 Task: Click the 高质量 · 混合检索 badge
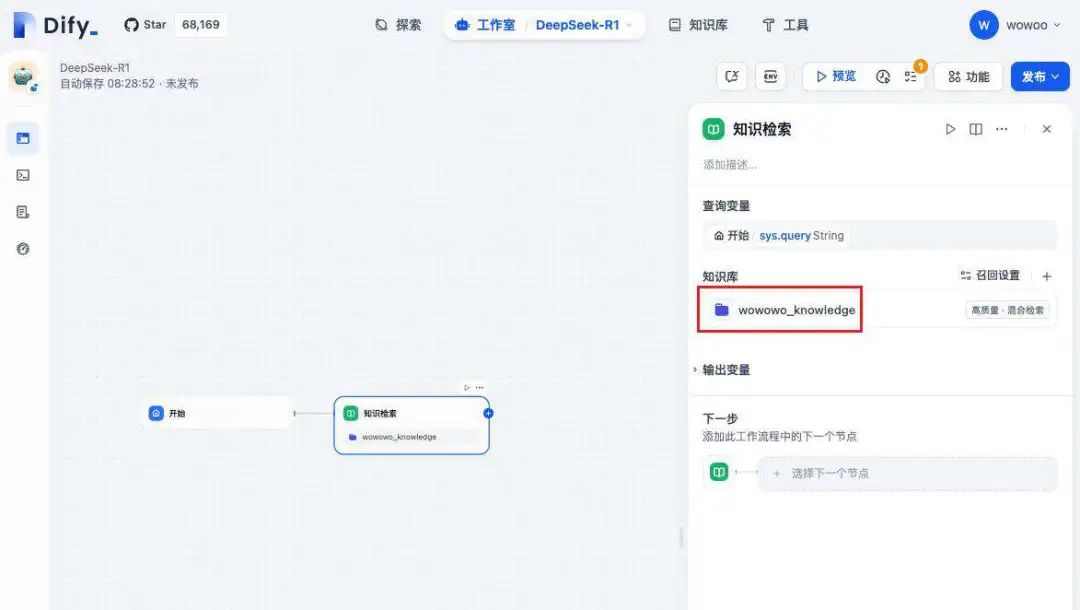click(1007, 311)
